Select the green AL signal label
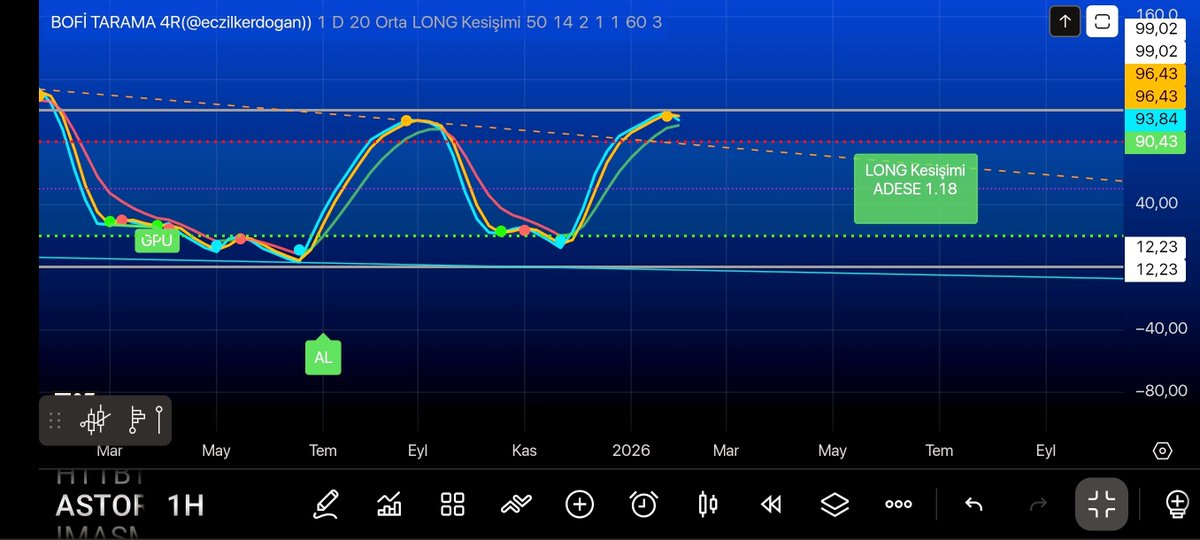This screenshot has height=540, width=1200. pos(323,357)
